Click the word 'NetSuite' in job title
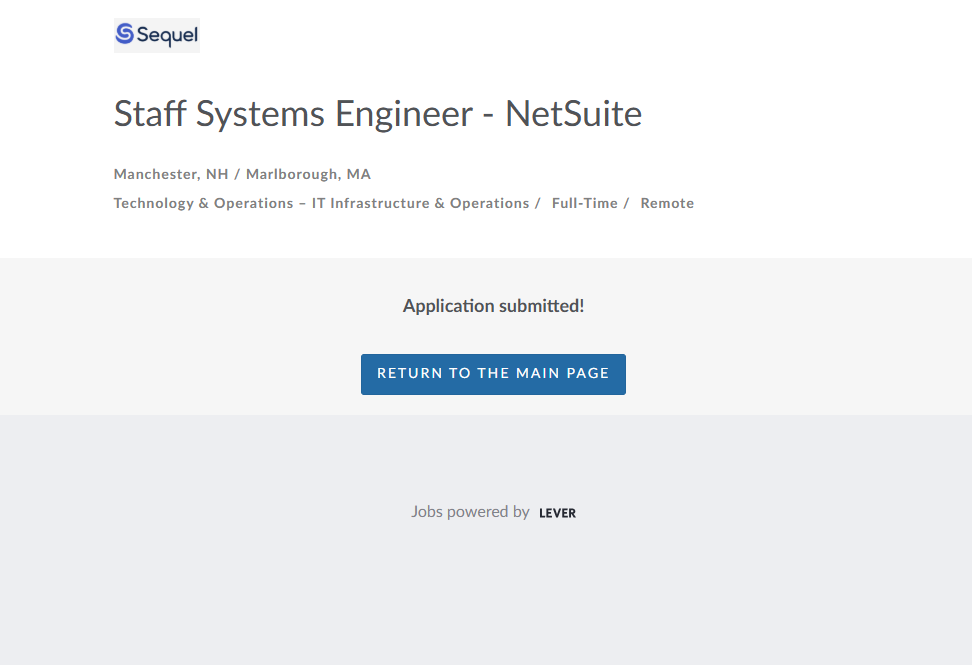Screen dimensions: 972x665 point(573,114)
